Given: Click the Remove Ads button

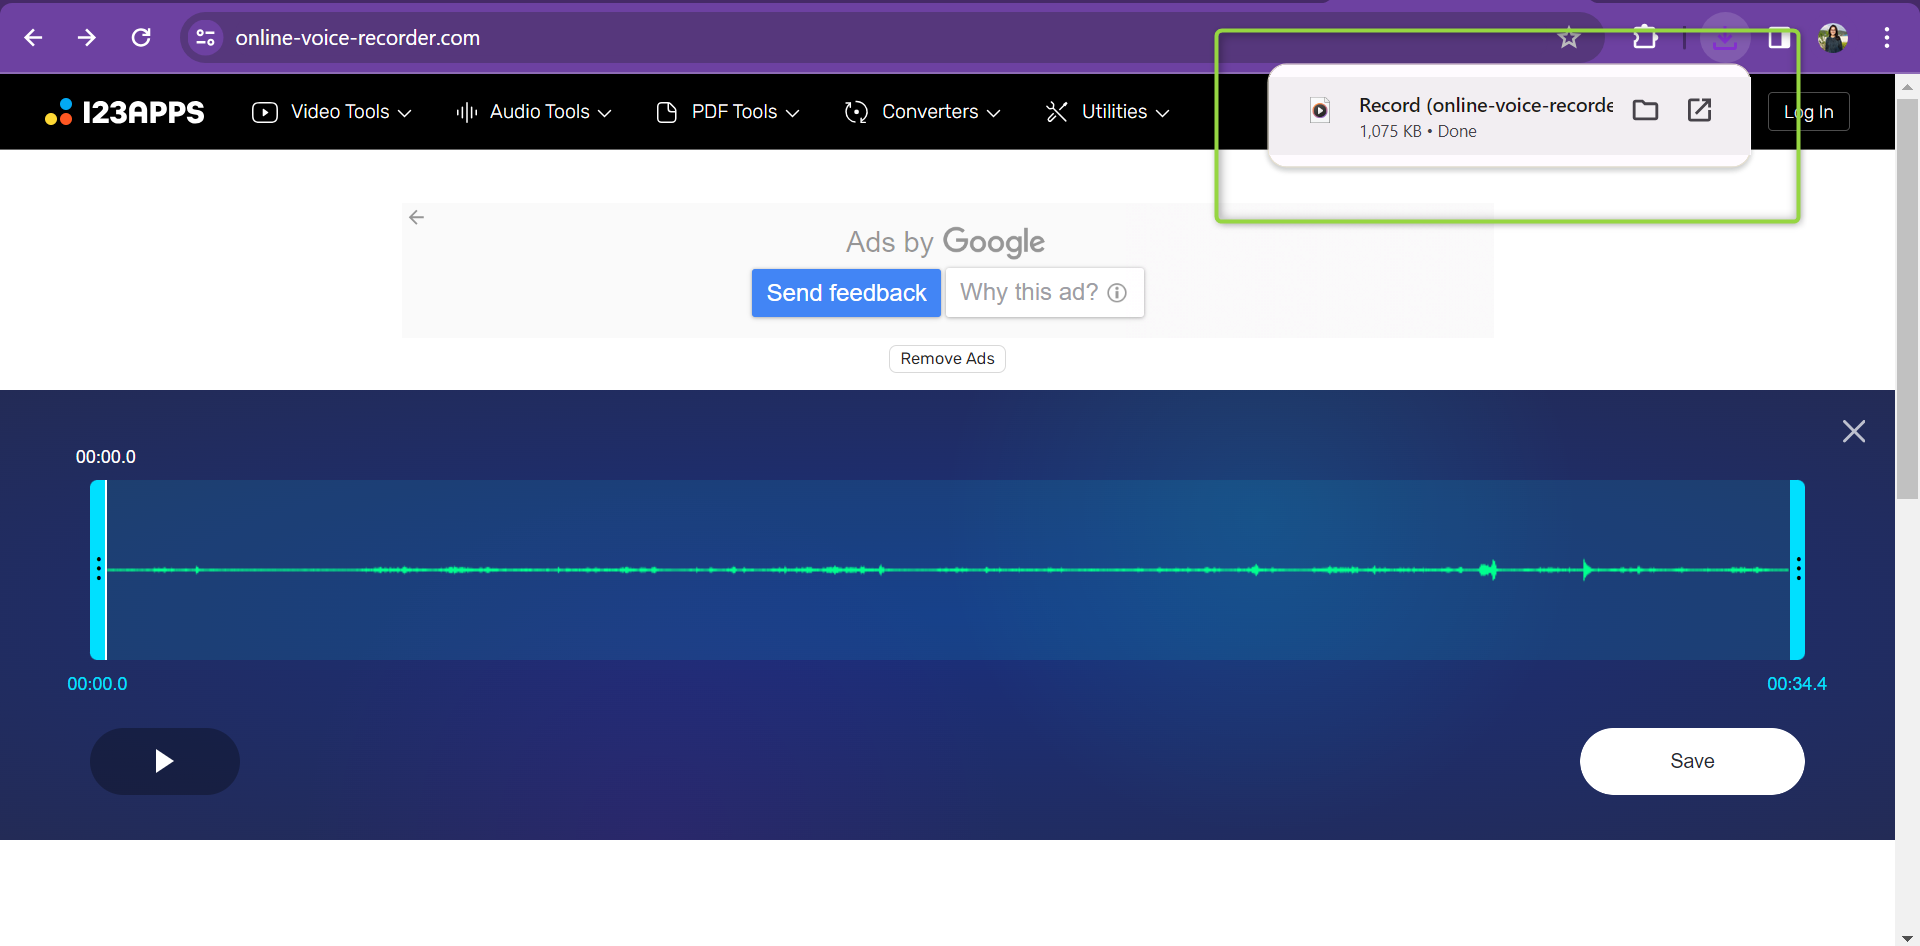Looking at the screenshot, I should 947,359.
